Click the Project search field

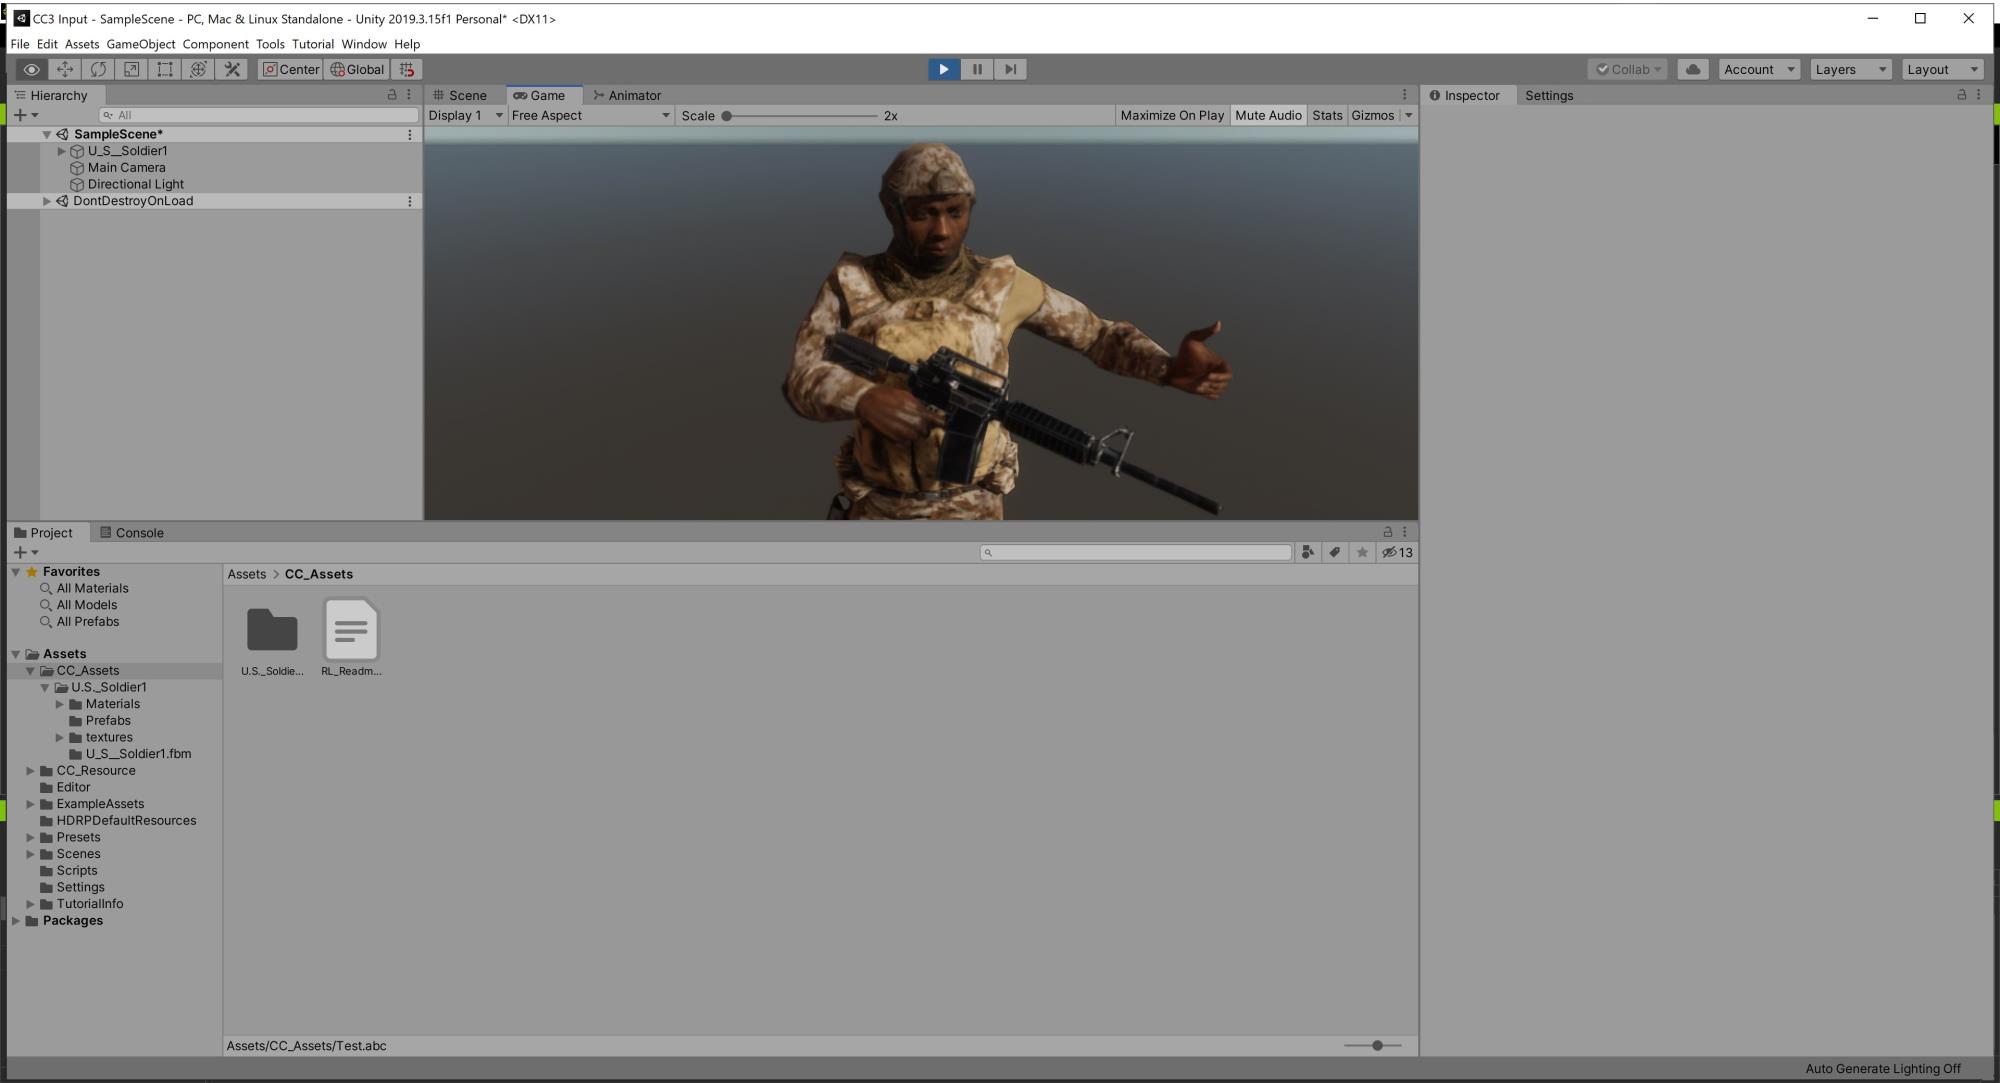1136,552
